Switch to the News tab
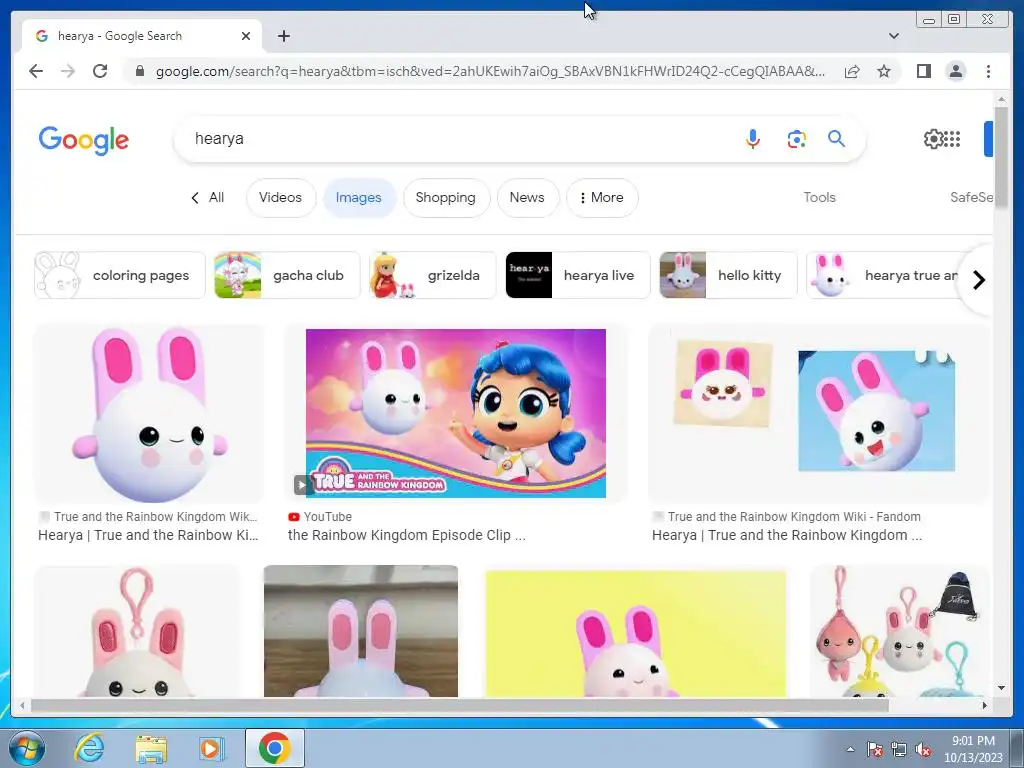The height and width of the screenshot is (768, 1024). pos(527,197)
